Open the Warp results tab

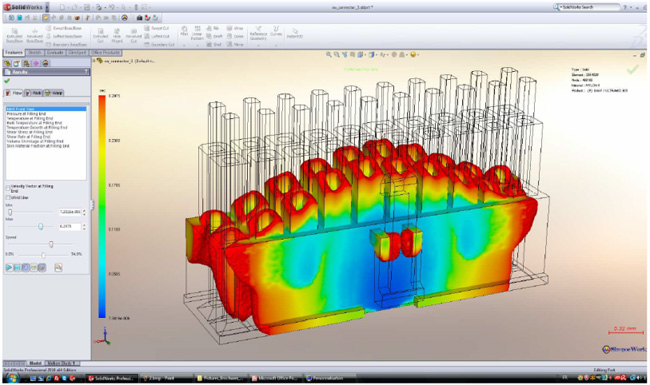[54, 93]
